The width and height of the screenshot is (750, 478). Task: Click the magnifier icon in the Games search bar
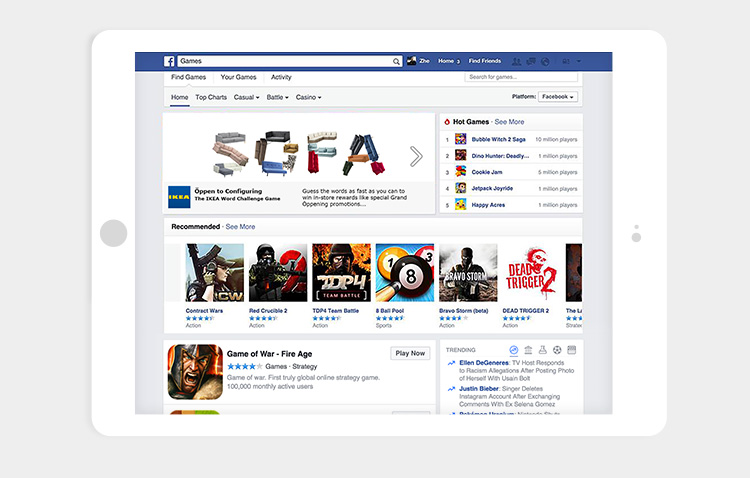[396, 61]
